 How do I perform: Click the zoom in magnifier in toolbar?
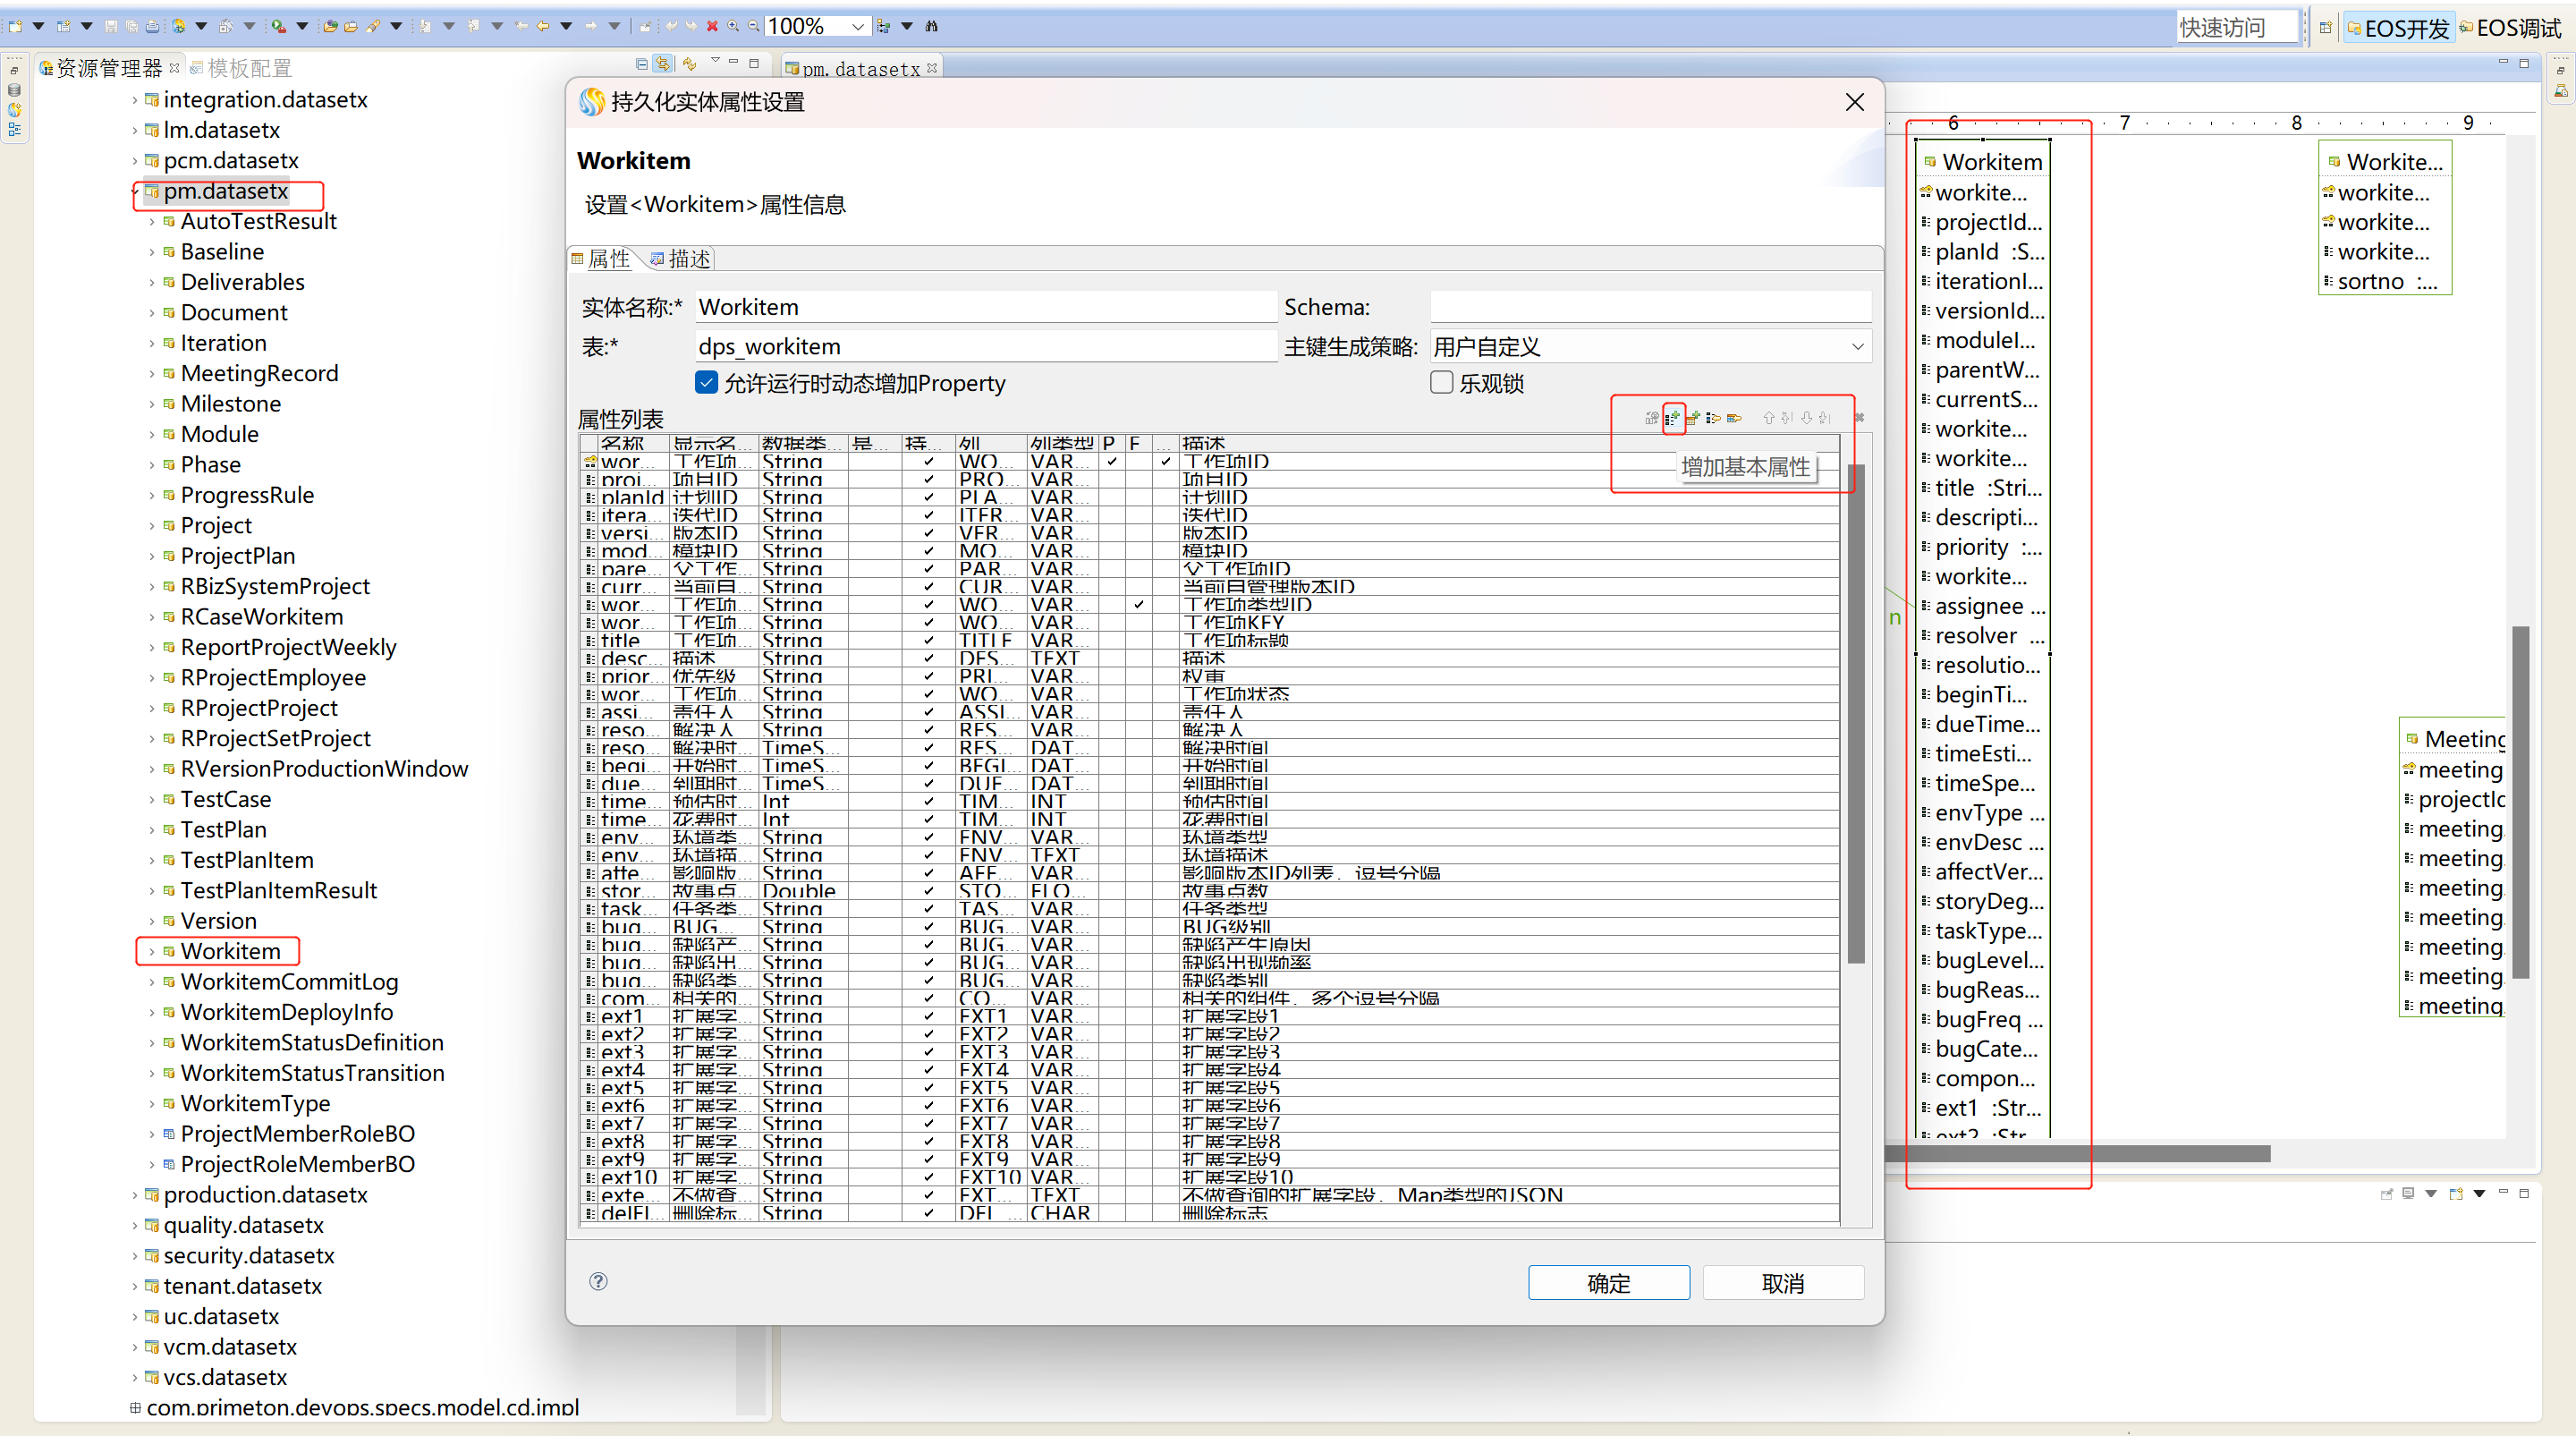(733, 26)
